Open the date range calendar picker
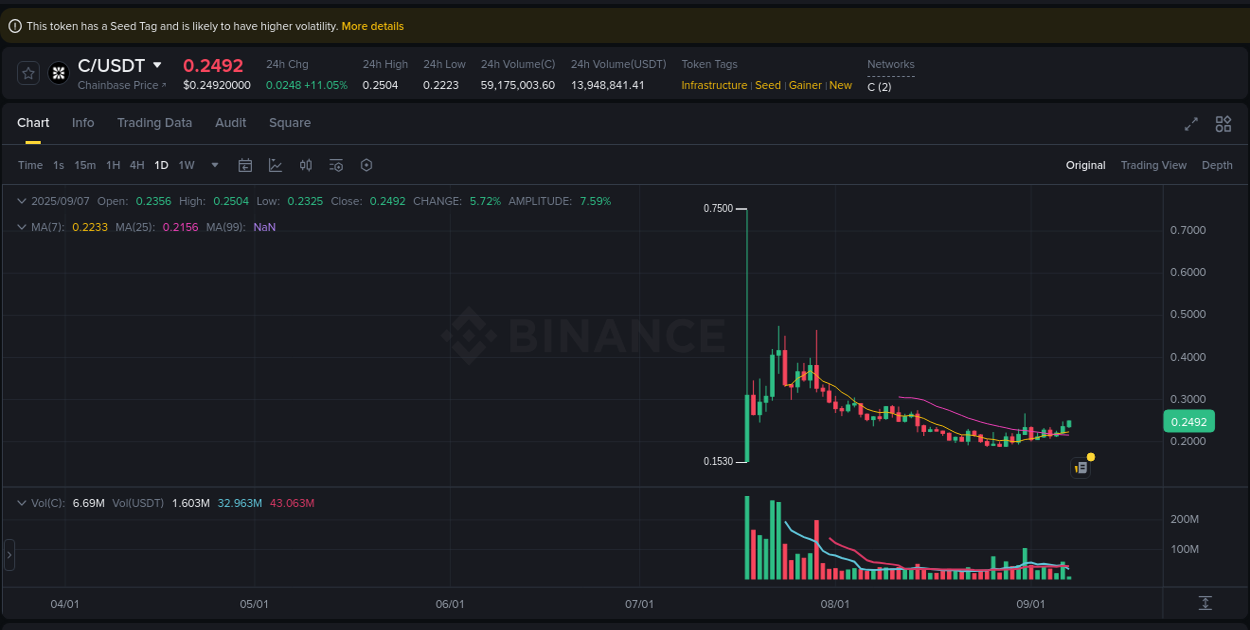1250x630 pixels. (245, 165)
